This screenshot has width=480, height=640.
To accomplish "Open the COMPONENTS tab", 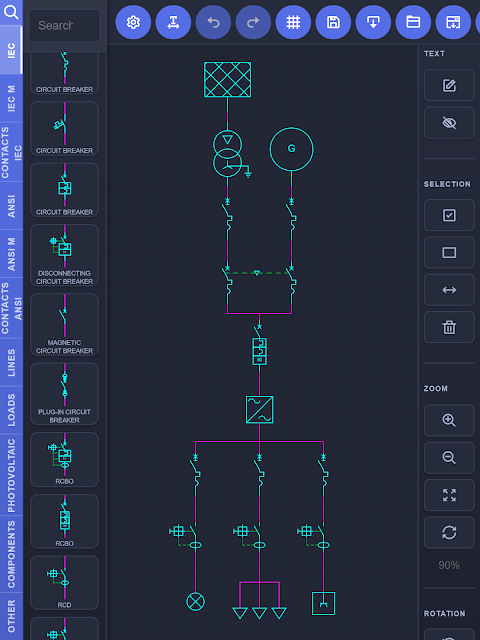I will (x=11, y=554).
